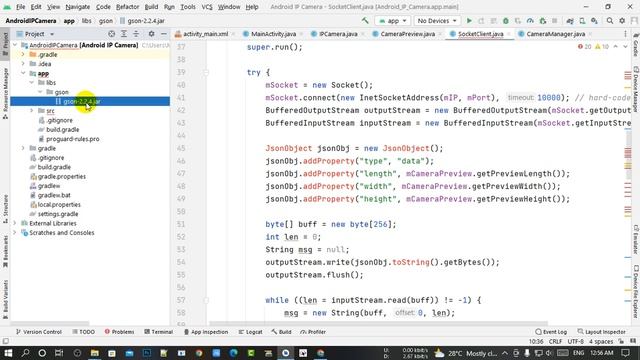The height and width of the screenshot is (360, 640).
Task: Open the VCS menu
Action: click(207, 7)
